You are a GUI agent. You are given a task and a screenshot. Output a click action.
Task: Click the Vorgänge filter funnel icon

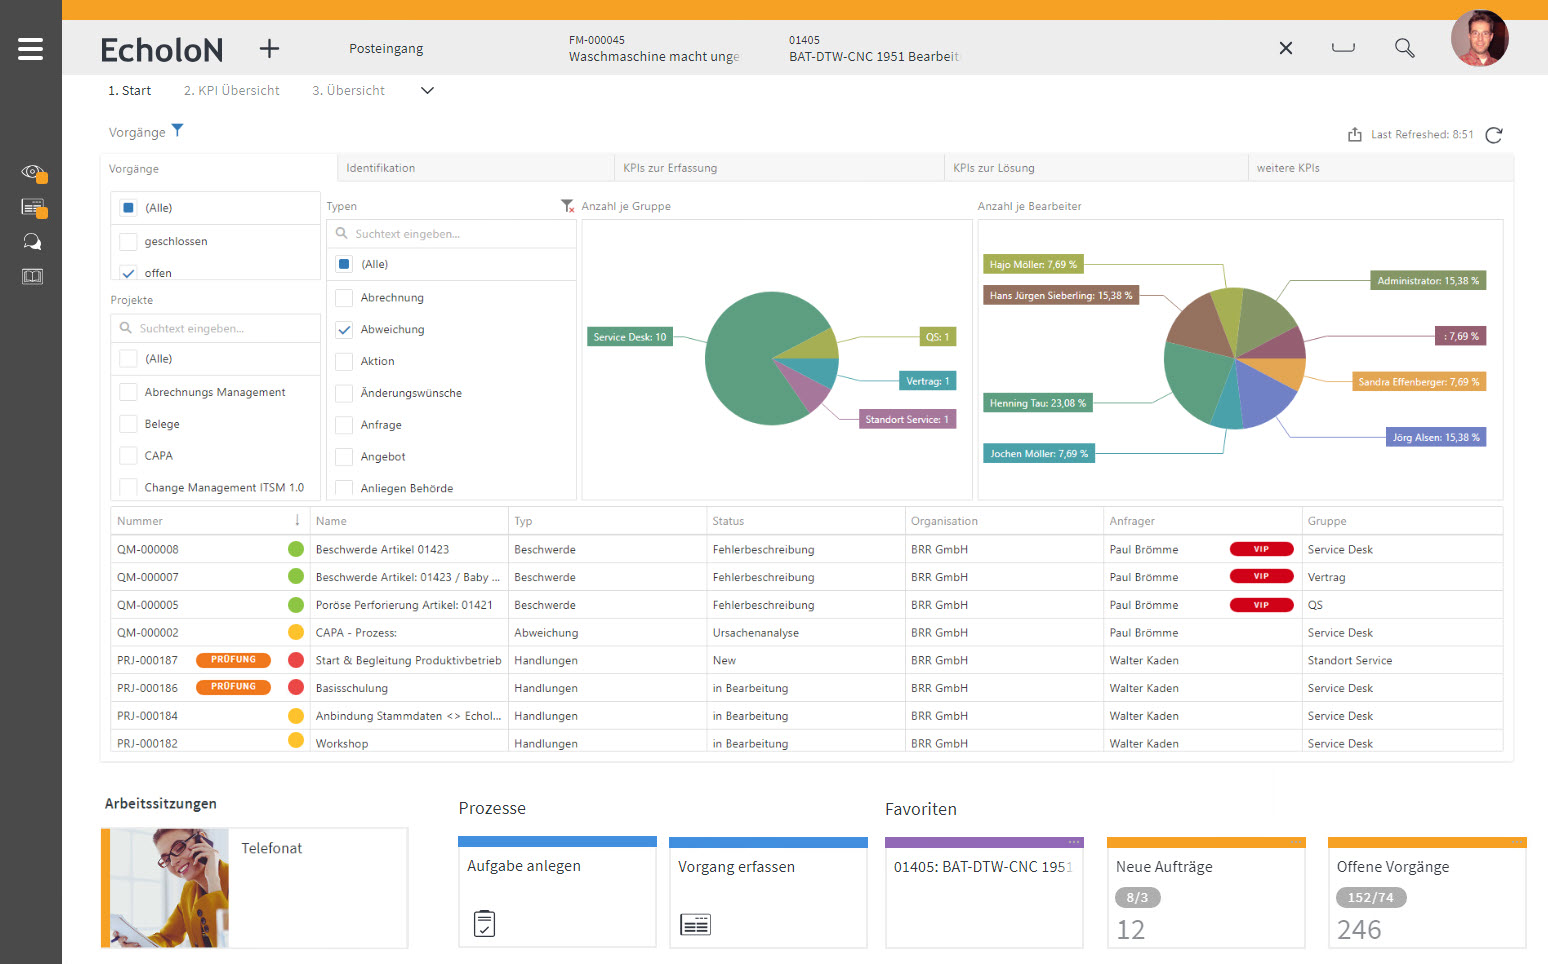tap(177, 130)
